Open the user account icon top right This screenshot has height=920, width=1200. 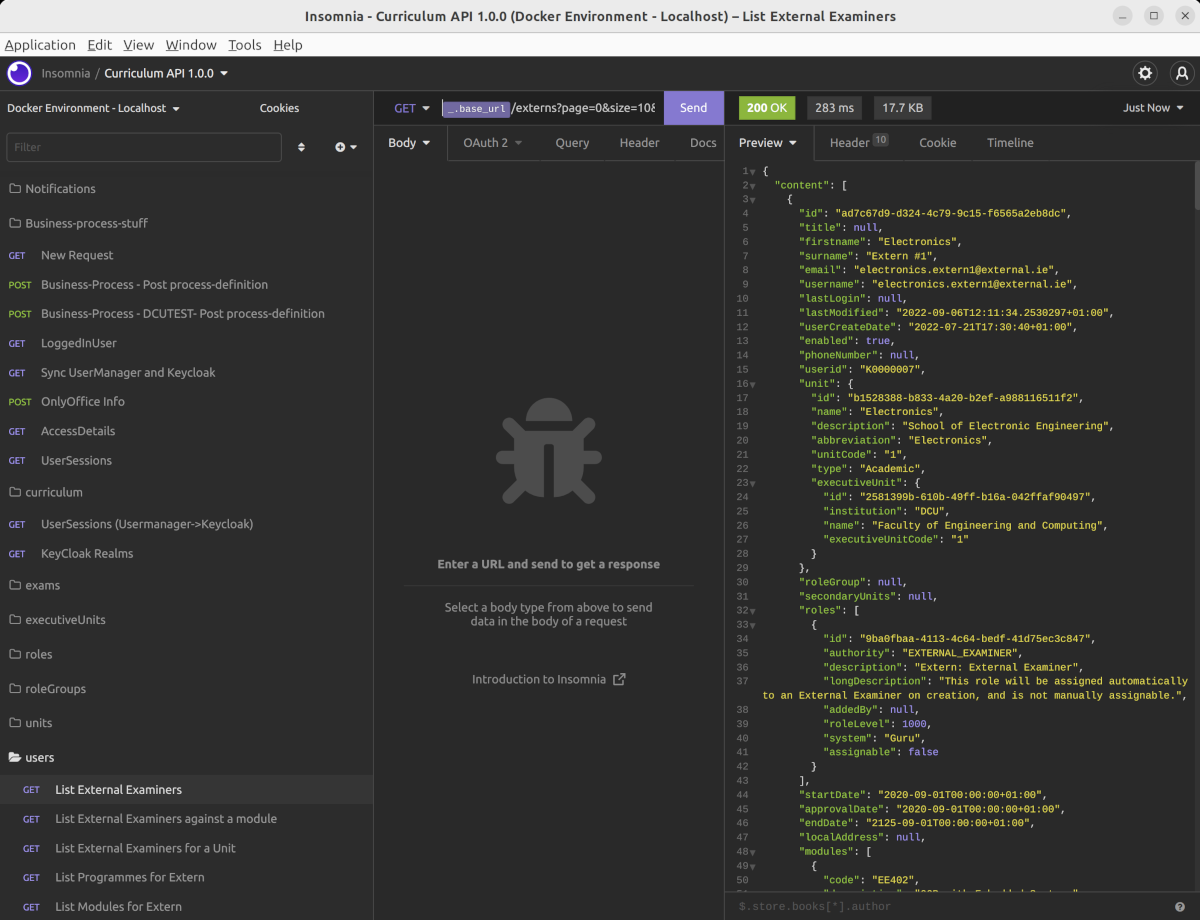(1181, 73)
